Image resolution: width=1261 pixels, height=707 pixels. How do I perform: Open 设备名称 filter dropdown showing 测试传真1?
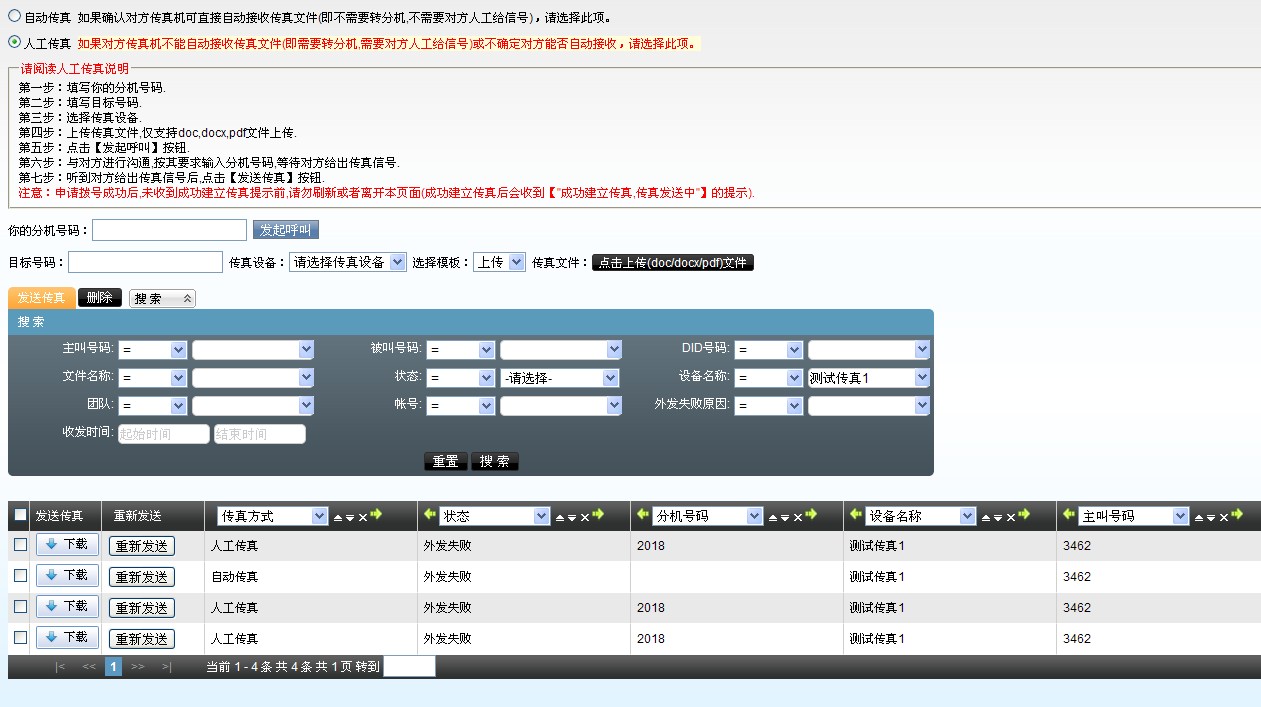pos(868,378)
